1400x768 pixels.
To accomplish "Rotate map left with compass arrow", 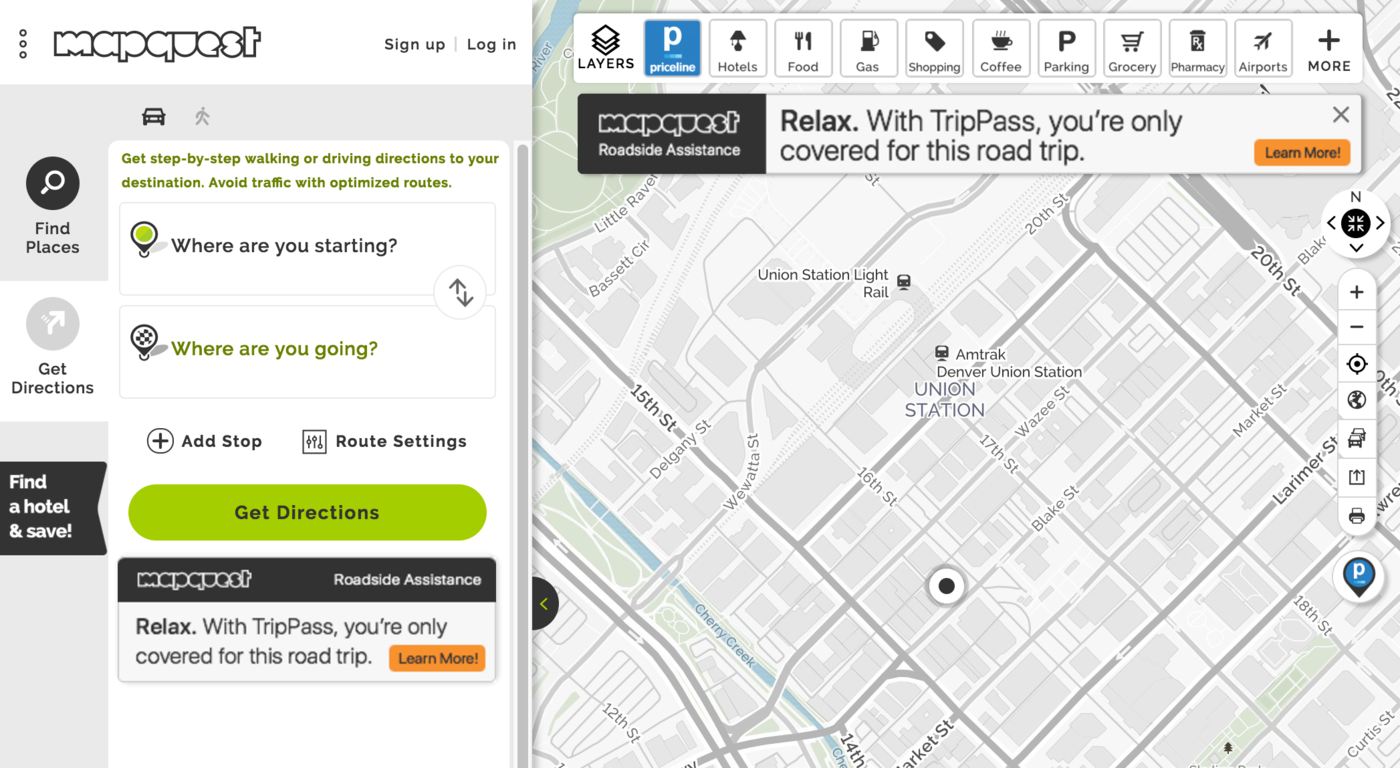I will (x=1331, y=223).
